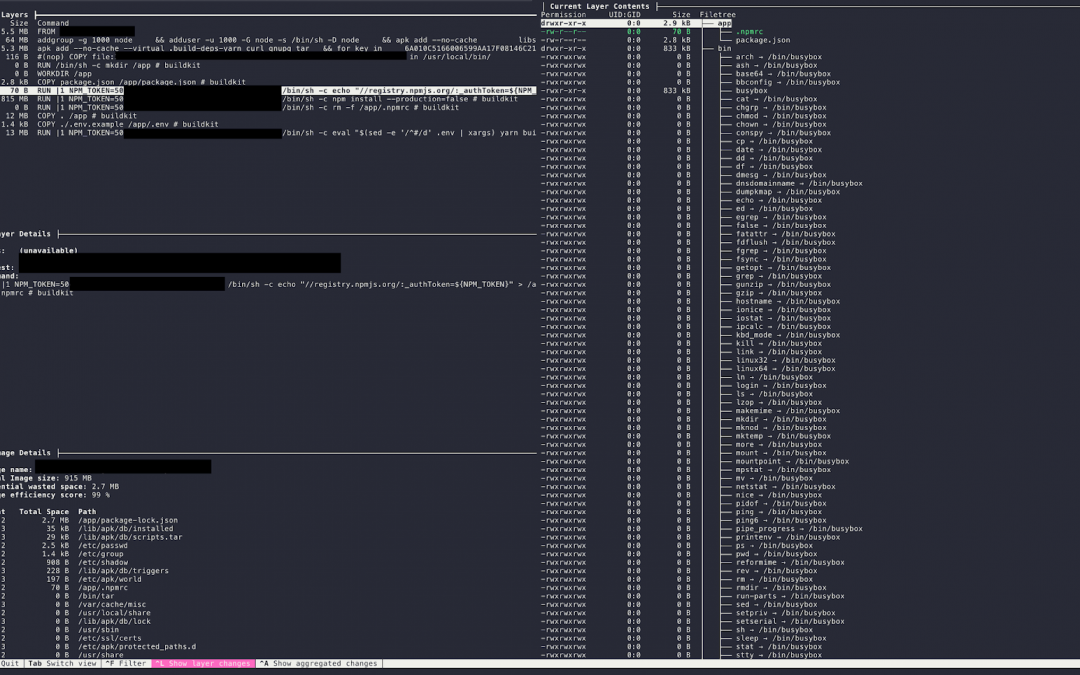Click the UID:GID column header
Image resolution: width=1080 pixels, height=675 pixels.
[x=624, y=14]
